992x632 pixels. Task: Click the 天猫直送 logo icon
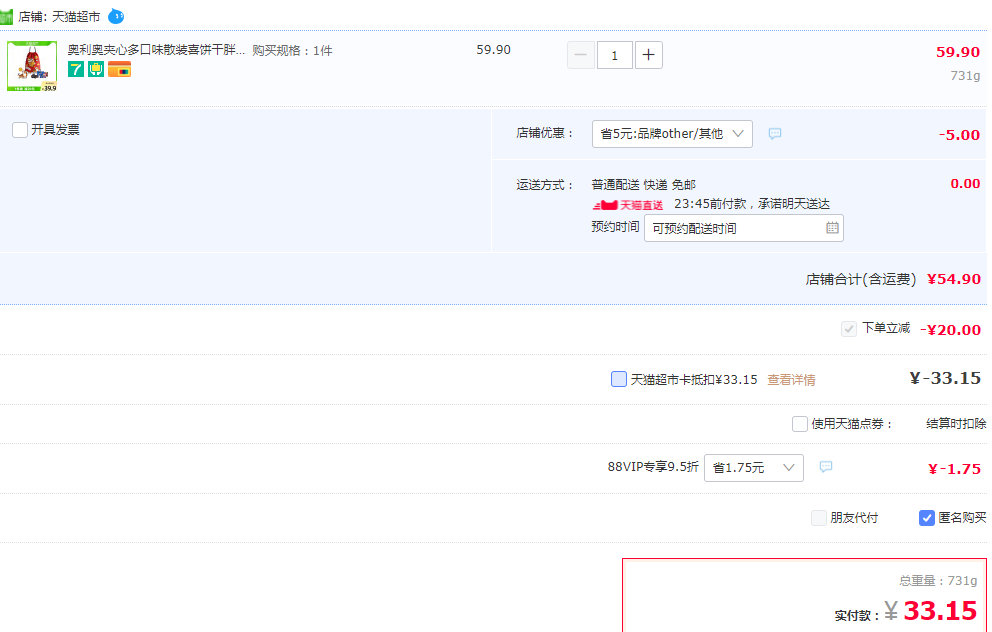pyautogui.click(x=628, y=204)
